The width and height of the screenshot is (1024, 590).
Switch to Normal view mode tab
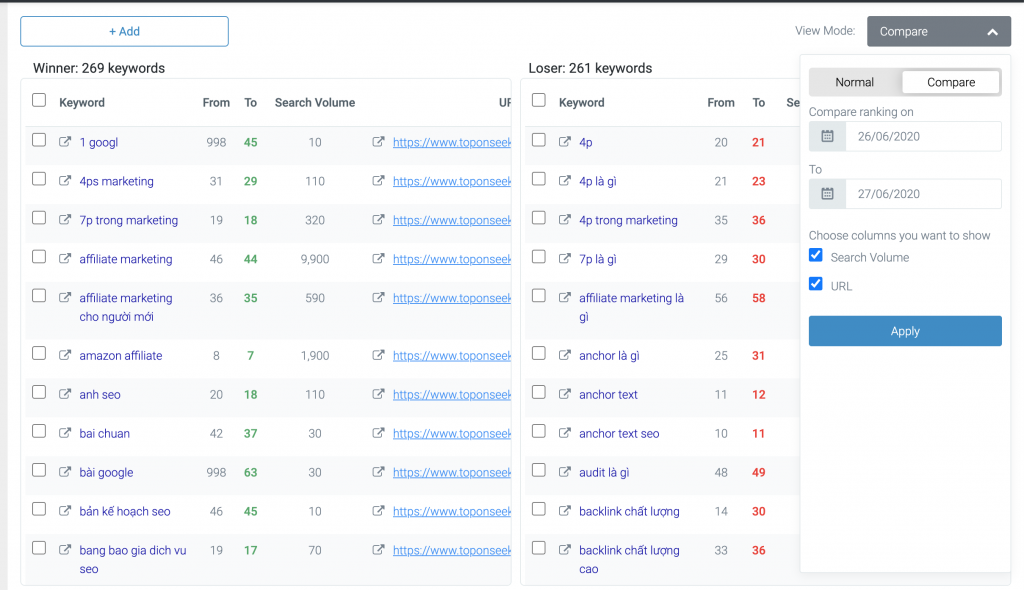coord(854,82)
